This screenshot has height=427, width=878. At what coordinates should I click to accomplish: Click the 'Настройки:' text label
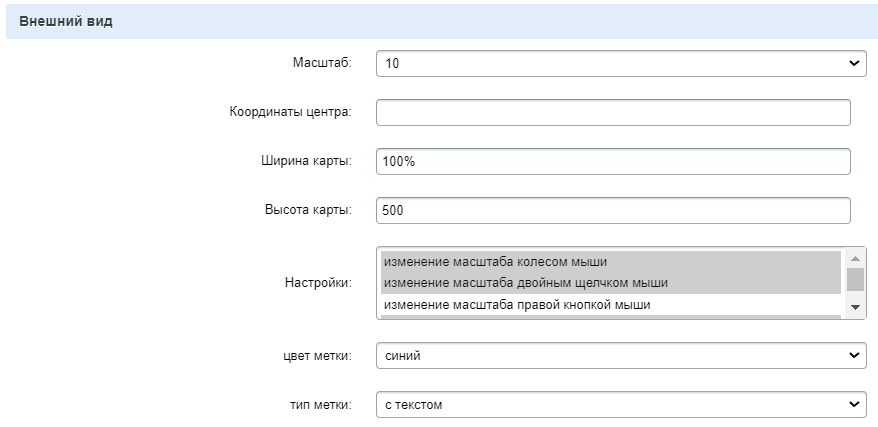(318, 283)
